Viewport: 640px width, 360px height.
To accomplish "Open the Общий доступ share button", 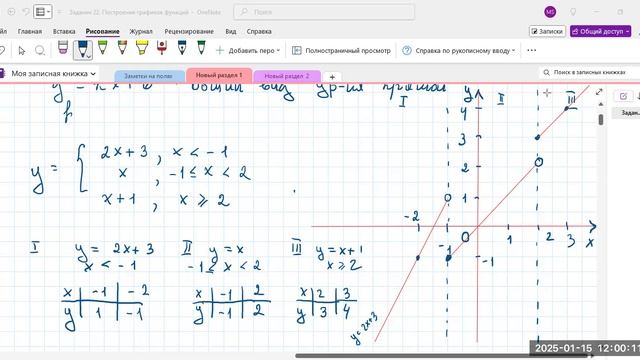I will point(600,31).
